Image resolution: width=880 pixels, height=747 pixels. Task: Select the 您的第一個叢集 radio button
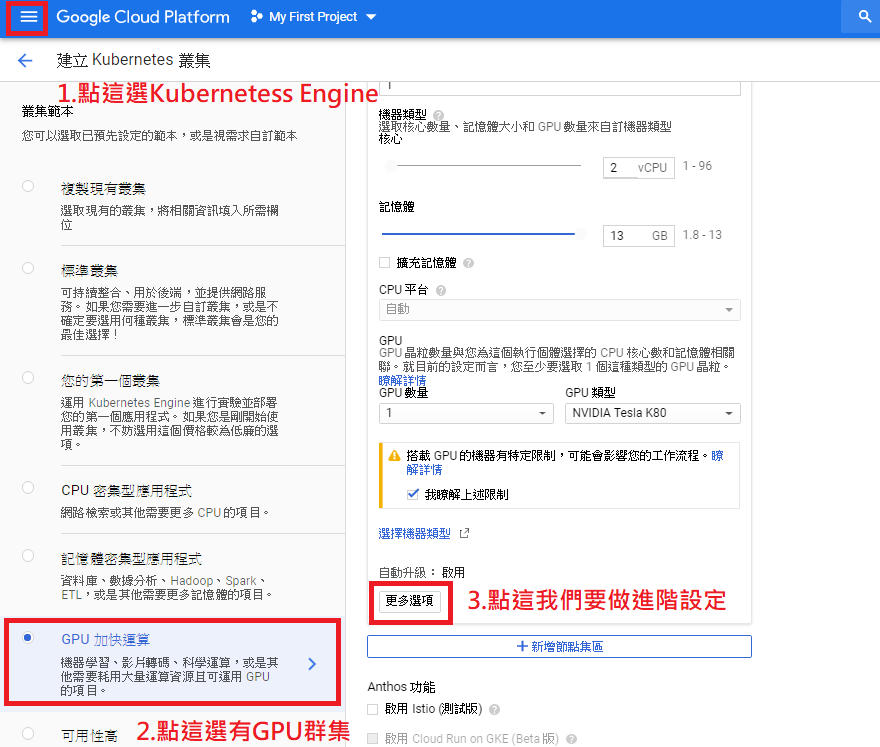tap(28, 378)
